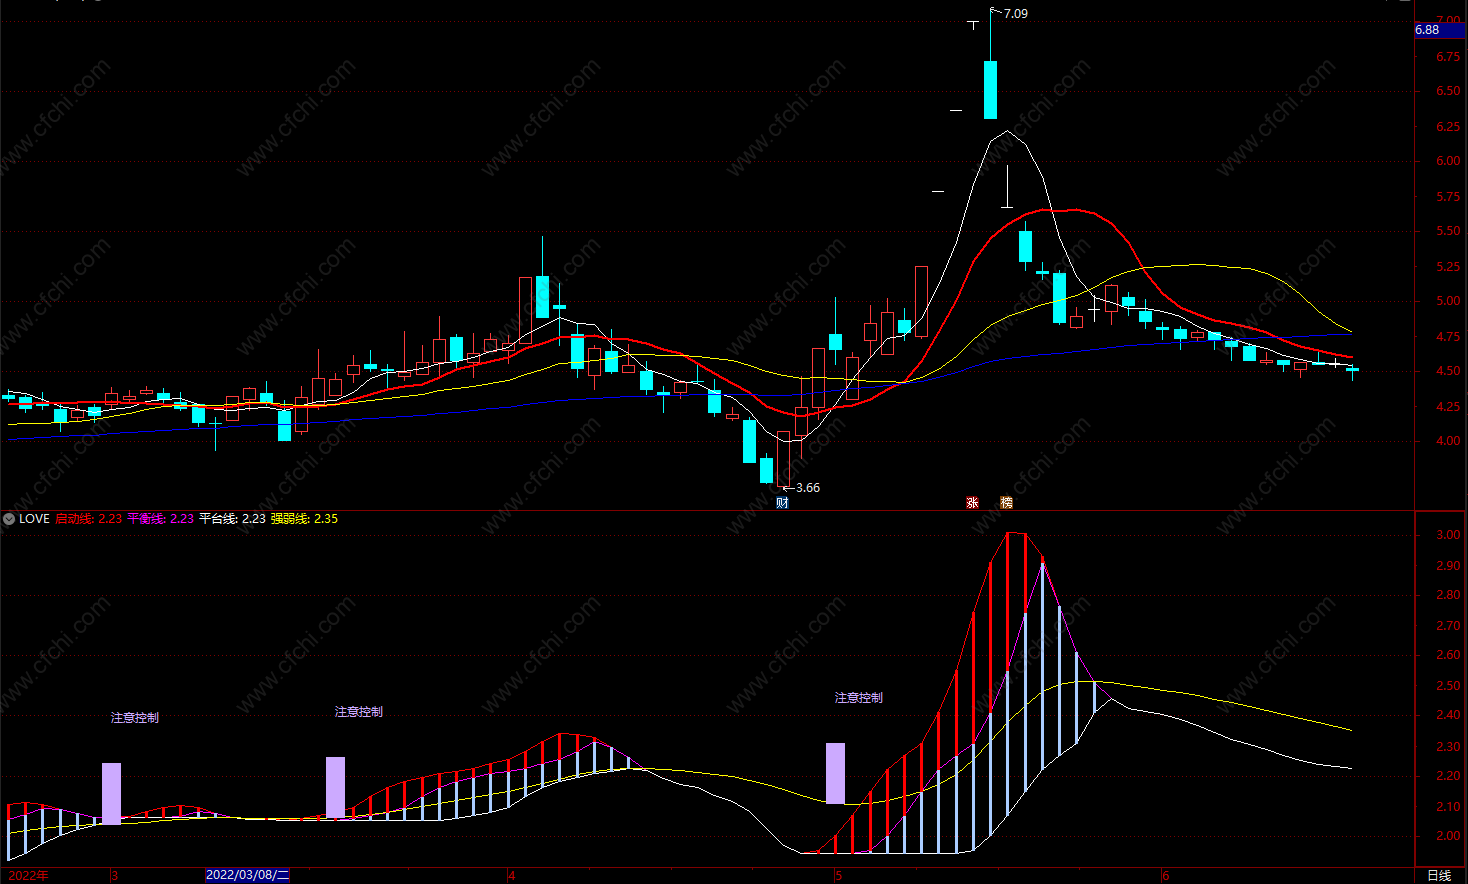This screenshot has width=1468, height=884.
Task: Click month 3 marker on time axis
Action: pyautogui.click(x=115, y=875)
